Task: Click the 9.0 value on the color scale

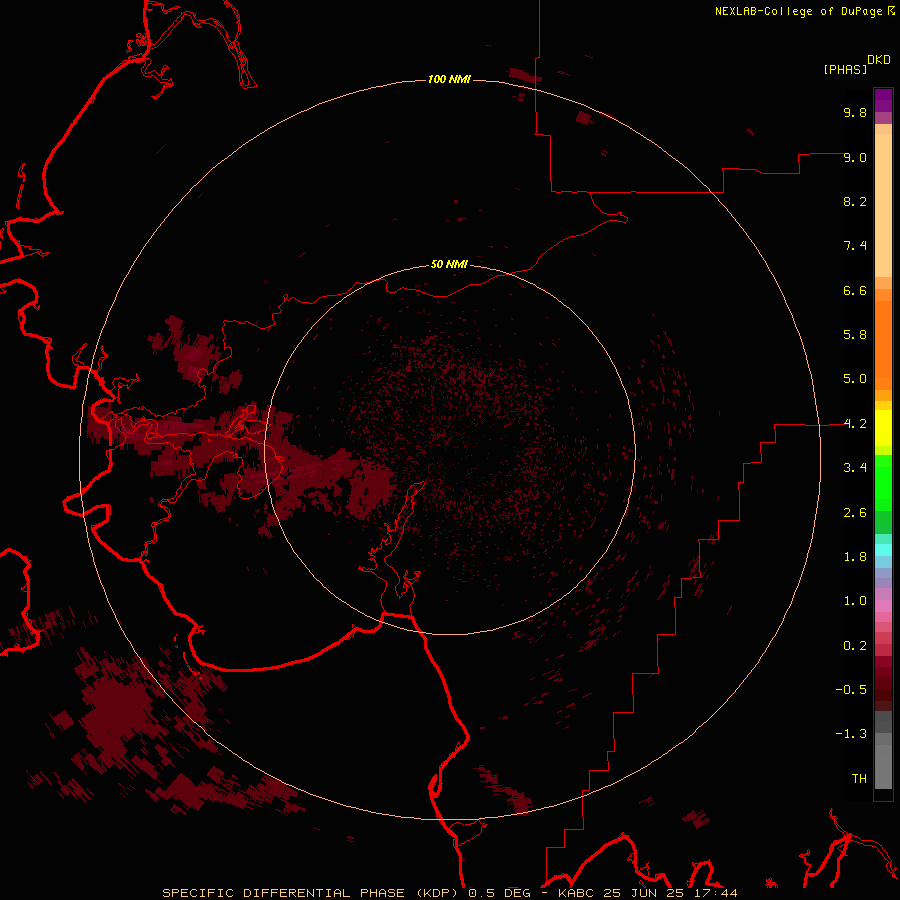Action: click(855, 157)
